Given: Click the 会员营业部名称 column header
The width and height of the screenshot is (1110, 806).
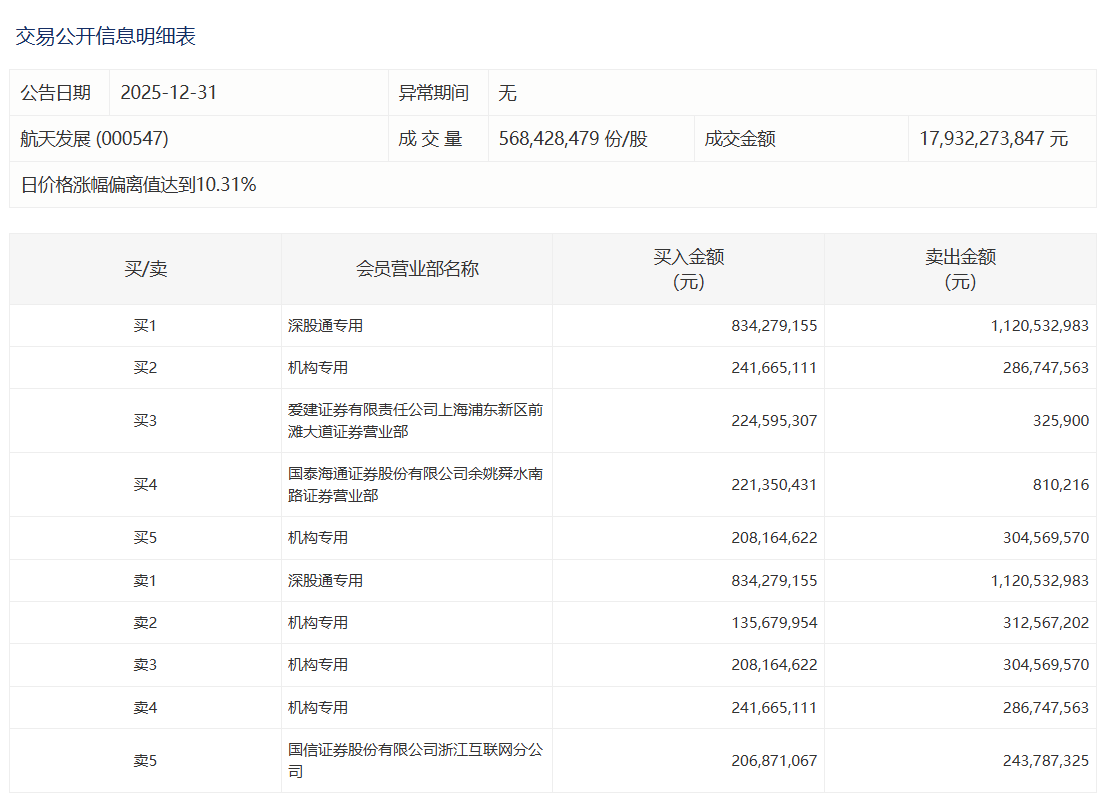Looking at the screenshot, I should point(417,269).
